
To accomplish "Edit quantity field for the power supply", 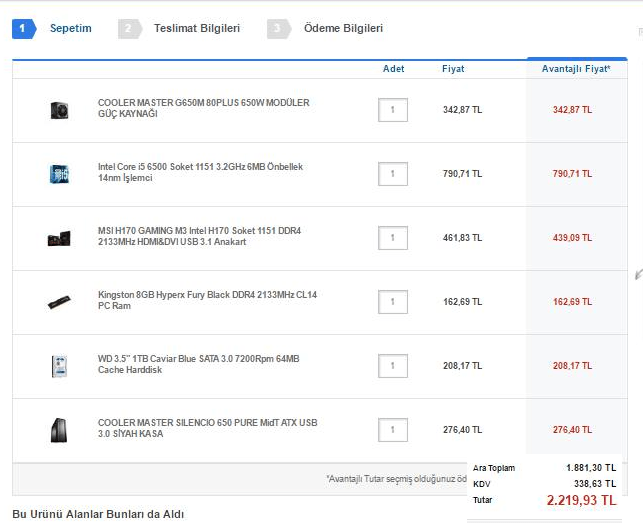I will click(x=393, y=110).
